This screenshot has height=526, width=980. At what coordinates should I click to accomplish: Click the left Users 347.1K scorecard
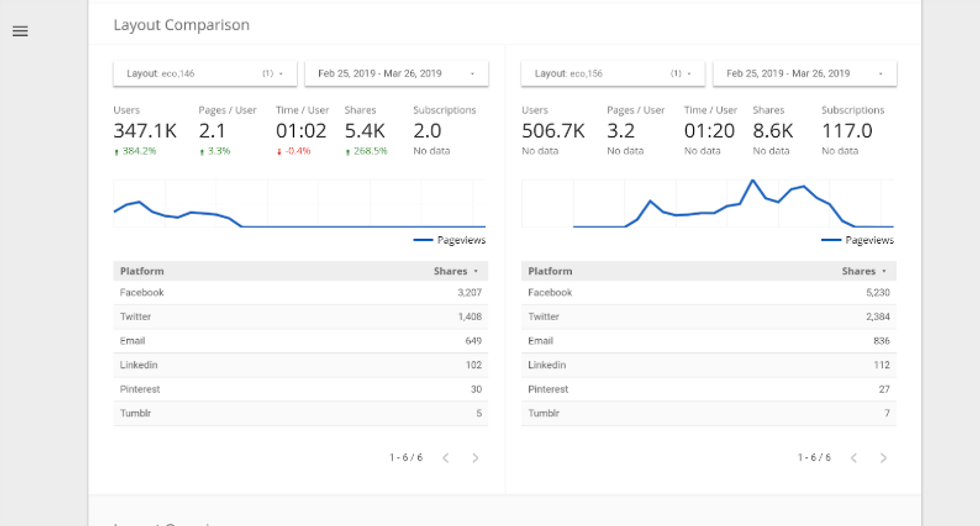point(145,130)
